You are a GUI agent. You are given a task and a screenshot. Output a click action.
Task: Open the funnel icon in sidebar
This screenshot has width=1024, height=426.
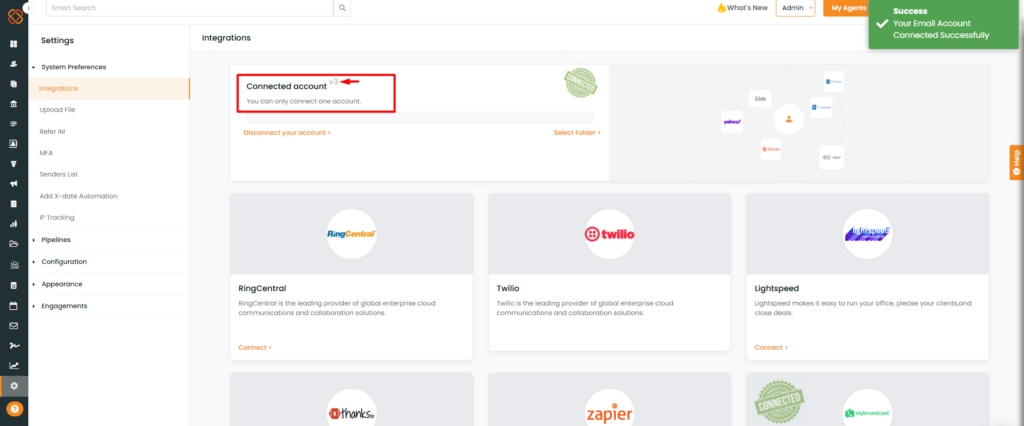[14, 164]
